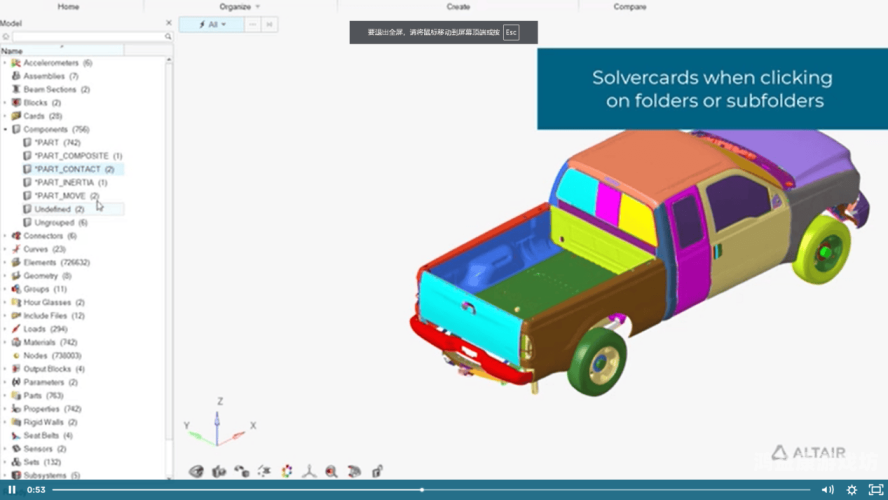The width and height of the screenshot is (888, 500).
Task: Click the axis triad display icon
Action: 309,471
